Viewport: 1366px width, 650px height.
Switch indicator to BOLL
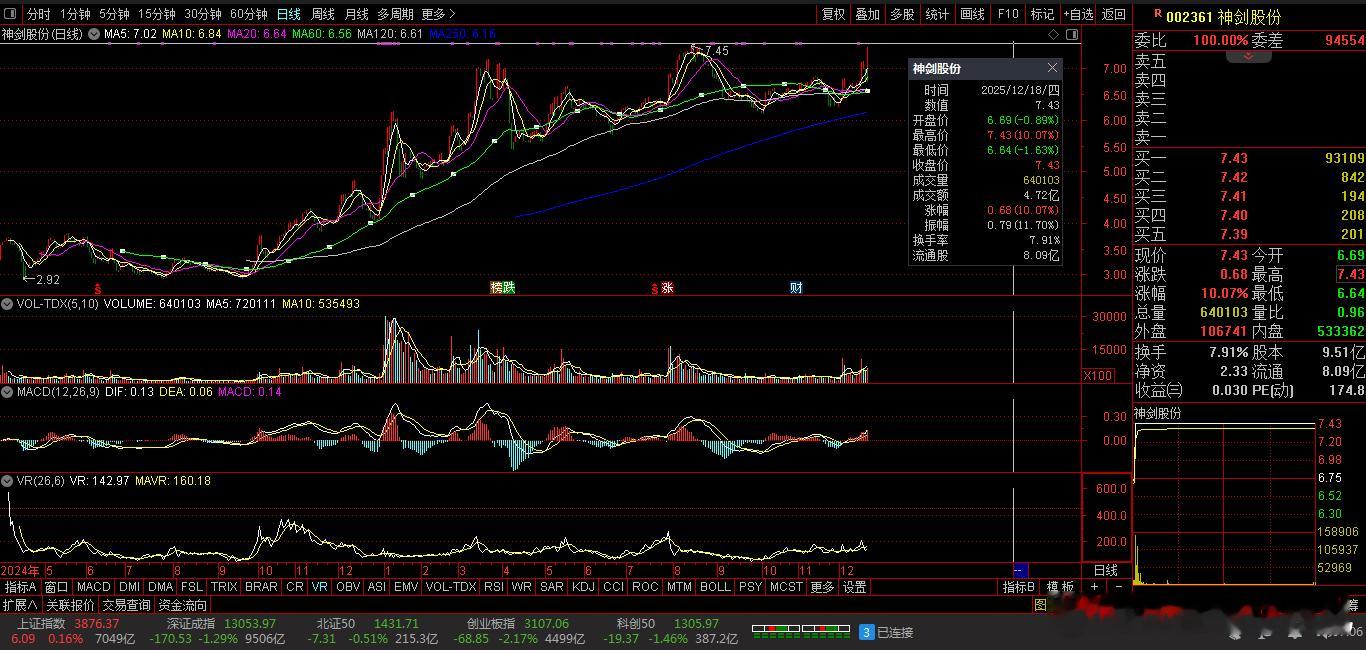pyautogui.click(x=715, y=587)
